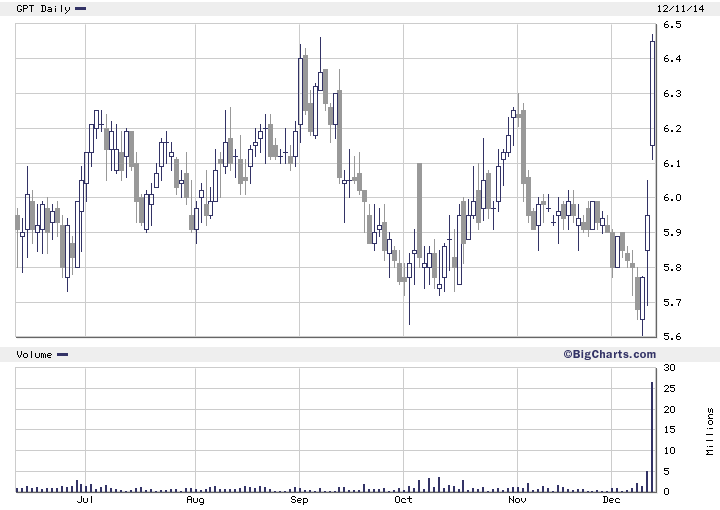
Task: Click the 5.9 price axis label
Action: pyautogui.click(x=672, y=232)
